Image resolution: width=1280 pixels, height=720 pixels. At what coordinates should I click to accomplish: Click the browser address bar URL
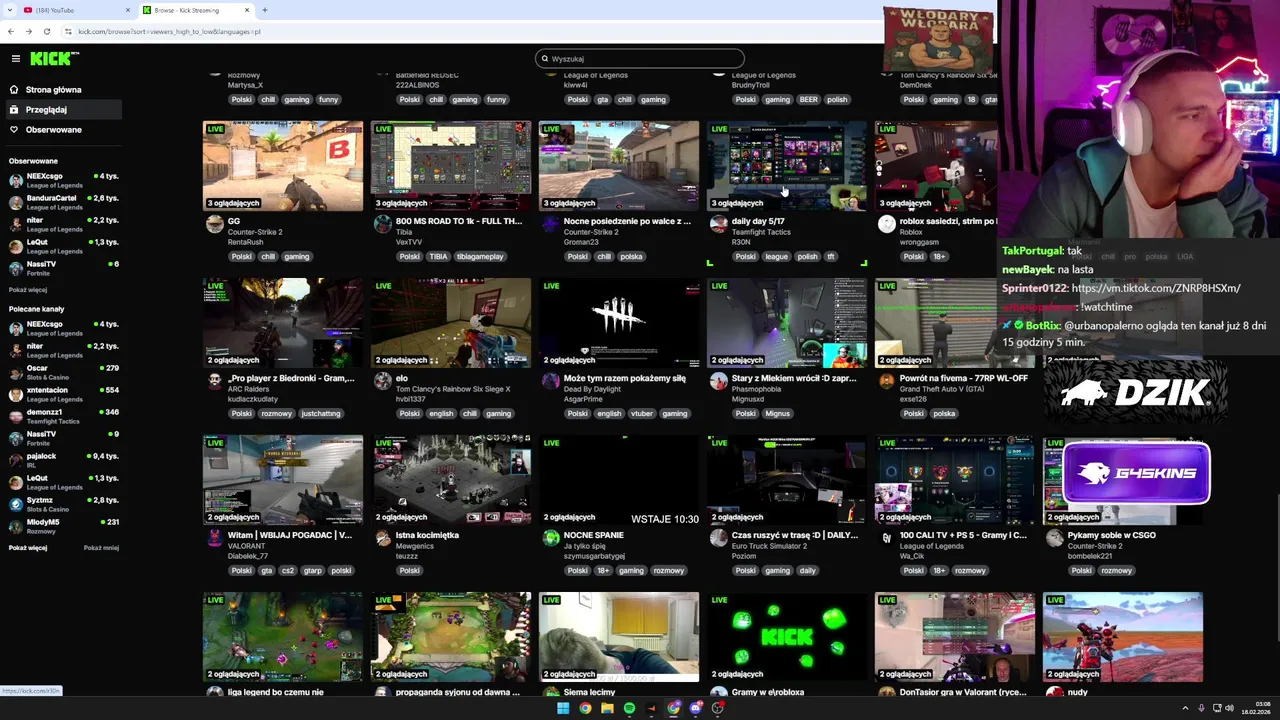169,31
